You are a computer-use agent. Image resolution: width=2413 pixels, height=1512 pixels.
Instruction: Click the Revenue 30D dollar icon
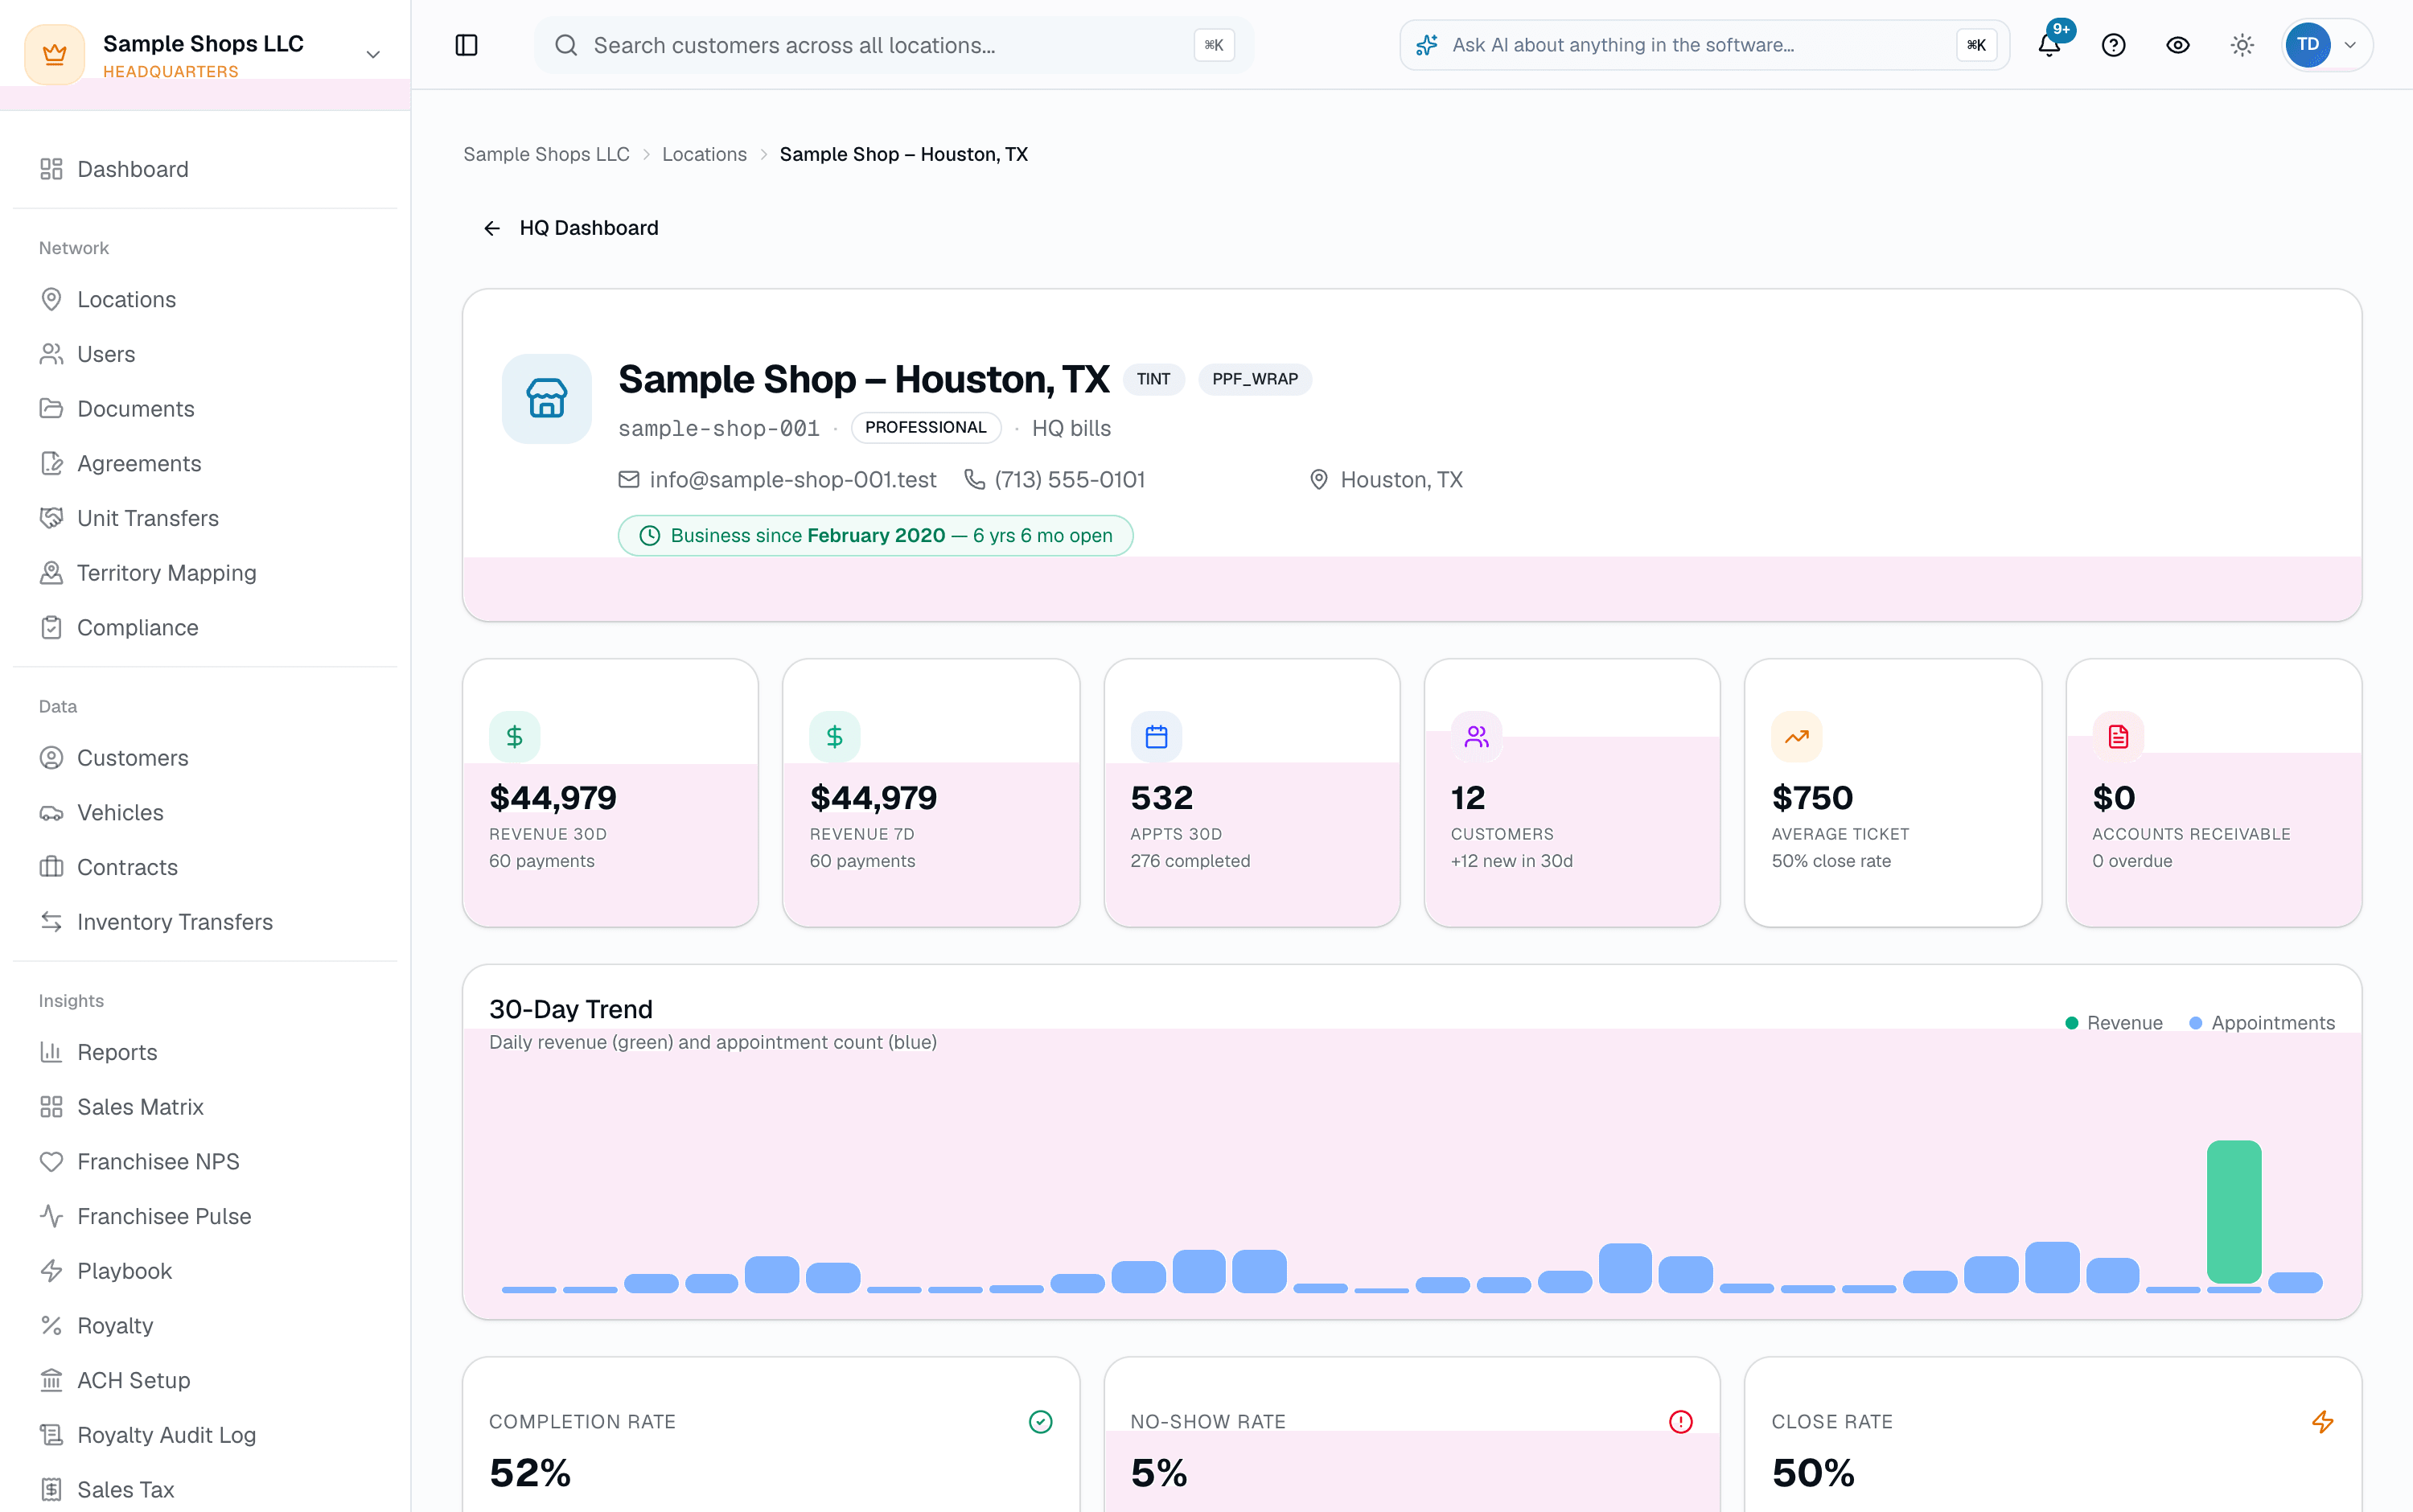point(515,737)
